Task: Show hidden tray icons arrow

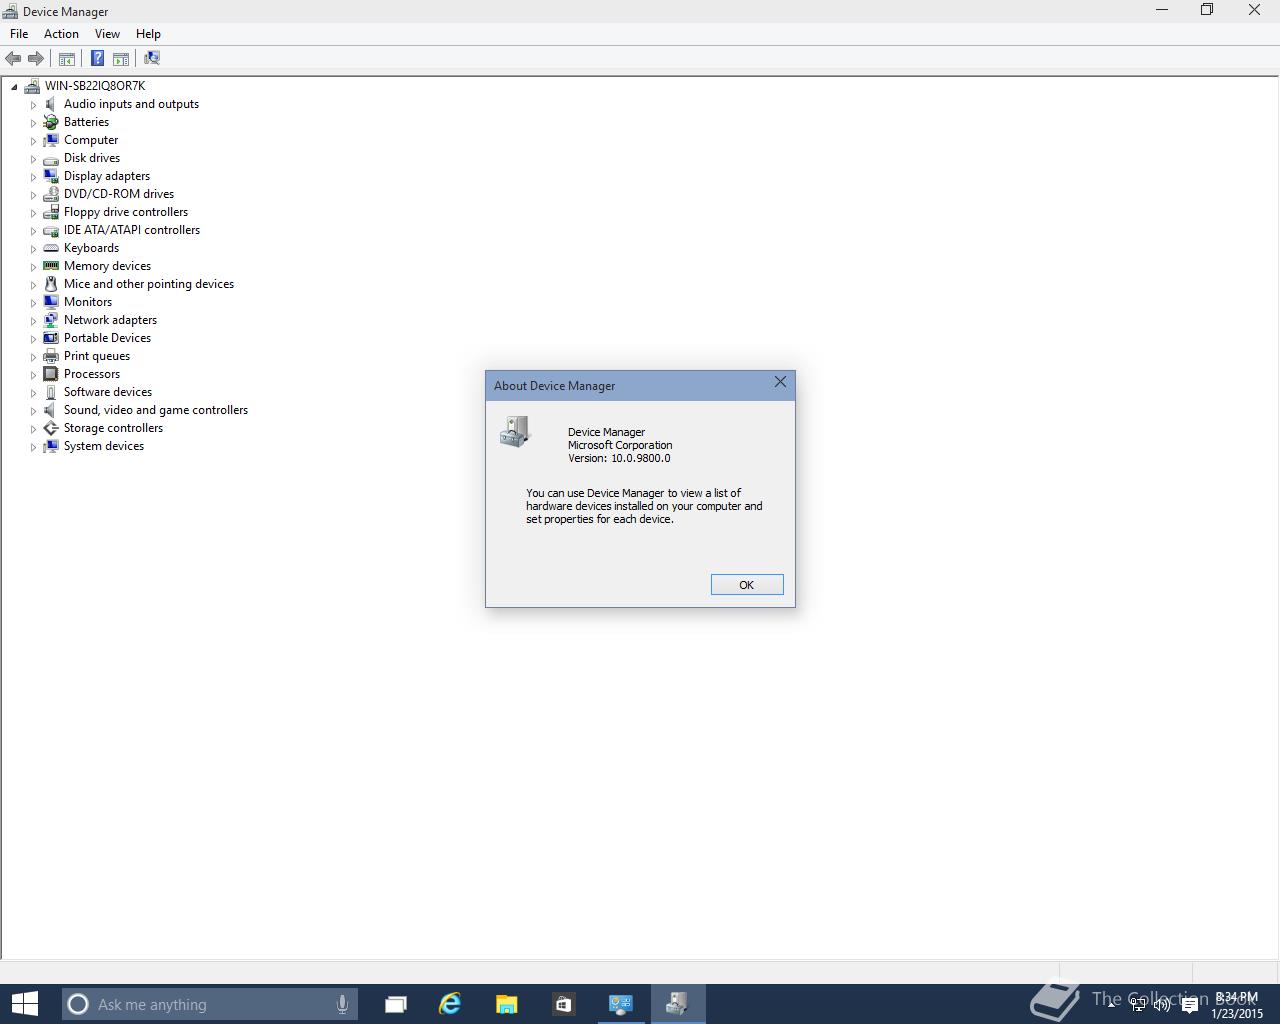Action: pos(1111,1005)
